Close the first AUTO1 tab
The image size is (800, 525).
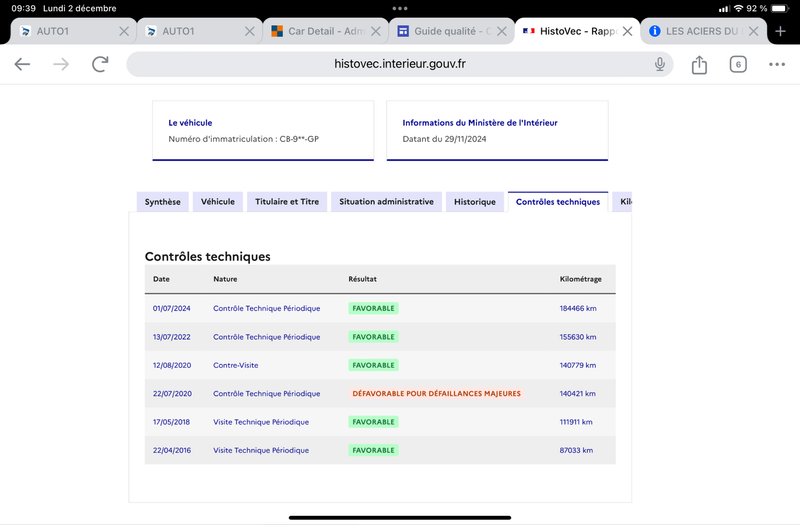[123, 31]
